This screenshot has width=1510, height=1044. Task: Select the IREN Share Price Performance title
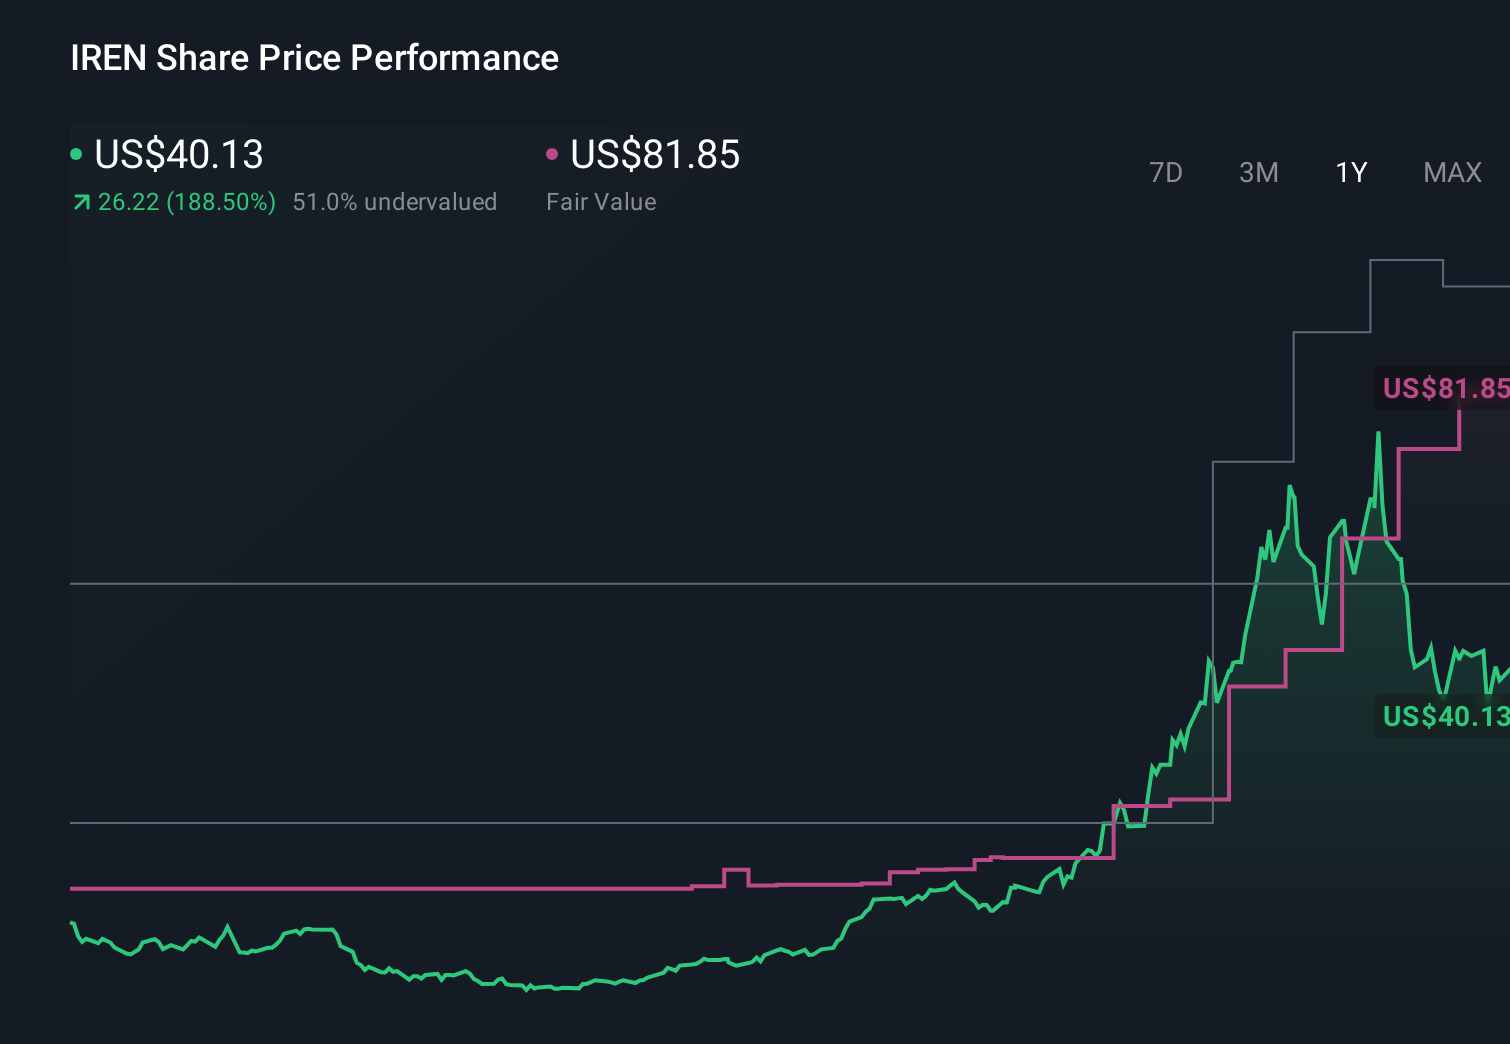click(x=314, y=58)
